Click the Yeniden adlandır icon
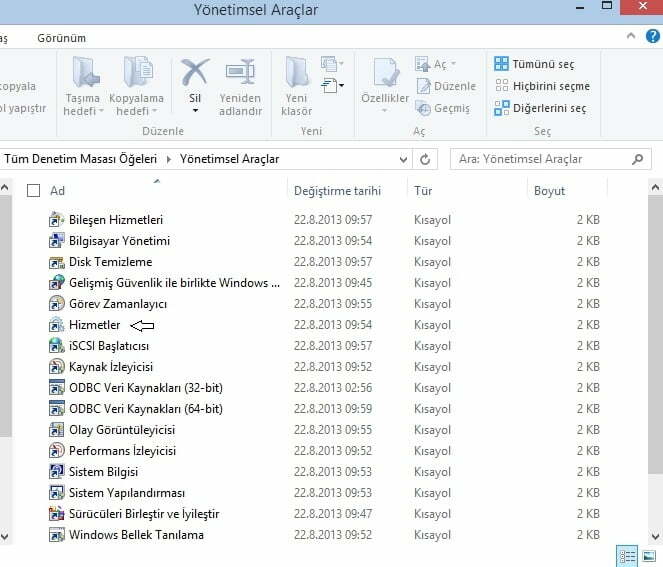 pos(240,72)
